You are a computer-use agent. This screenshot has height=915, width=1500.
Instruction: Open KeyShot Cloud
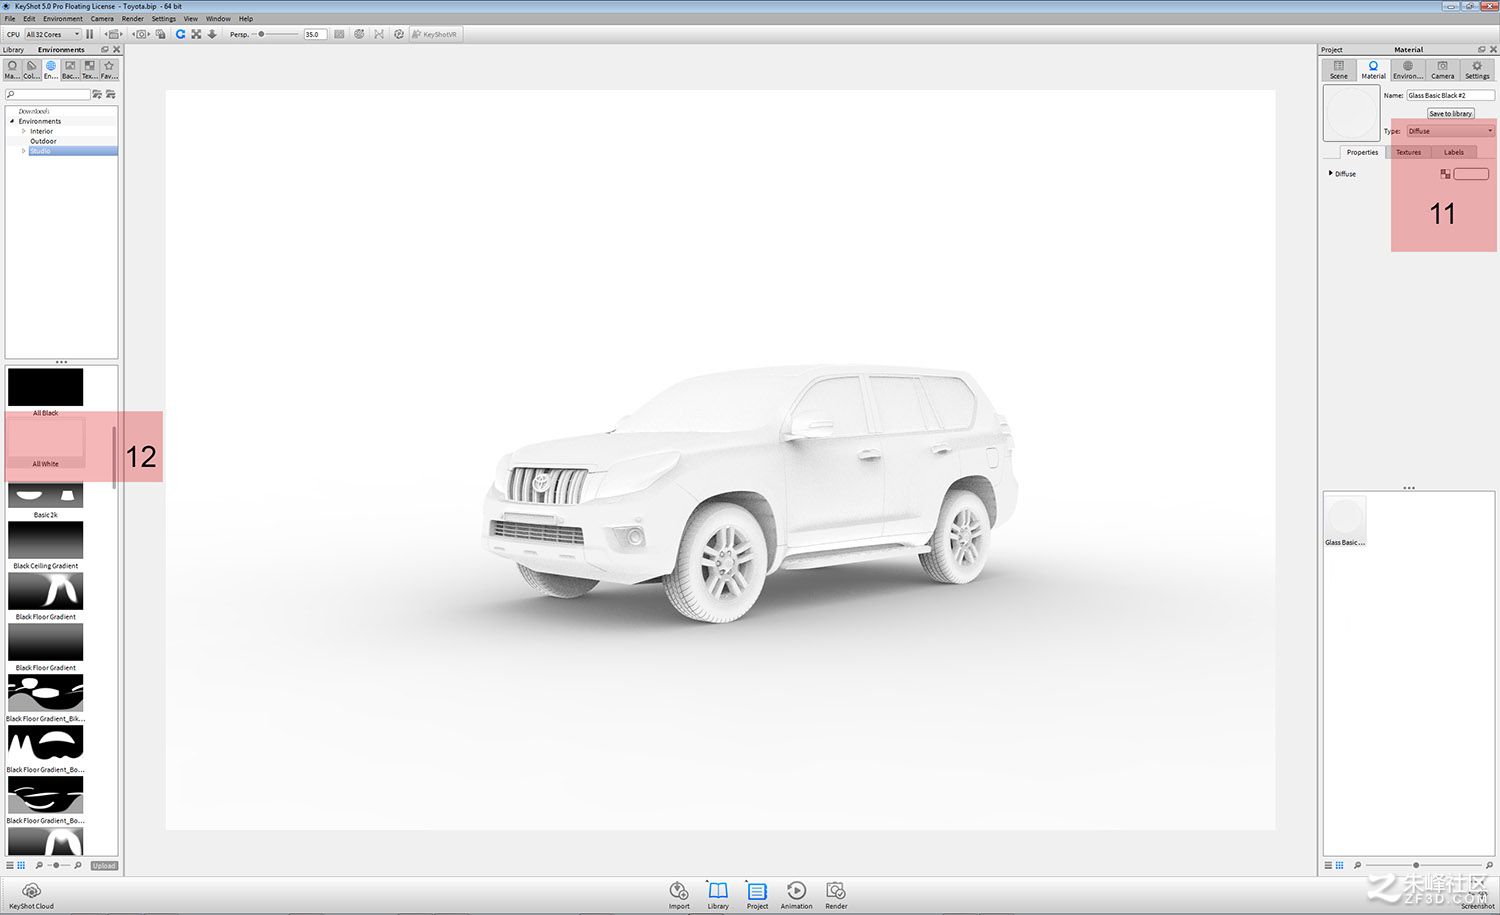(x=31, y=896)
